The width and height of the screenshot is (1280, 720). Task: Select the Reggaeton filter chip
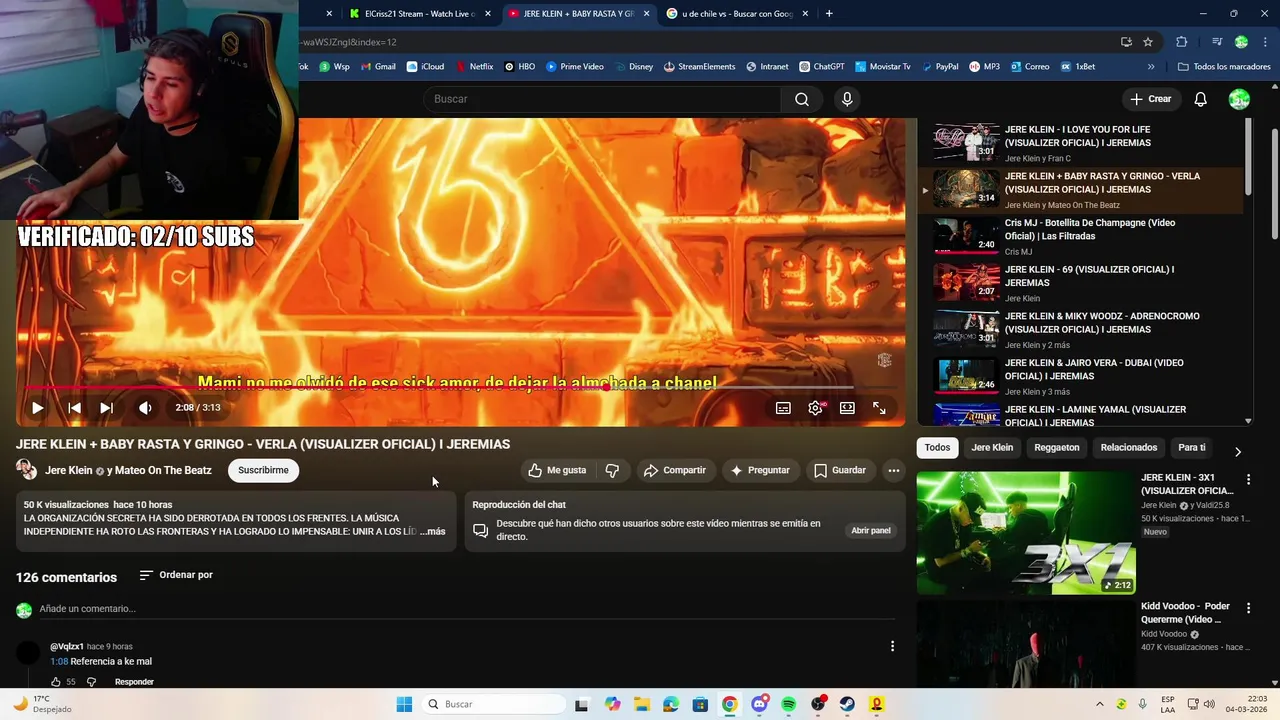[1057, 448]
